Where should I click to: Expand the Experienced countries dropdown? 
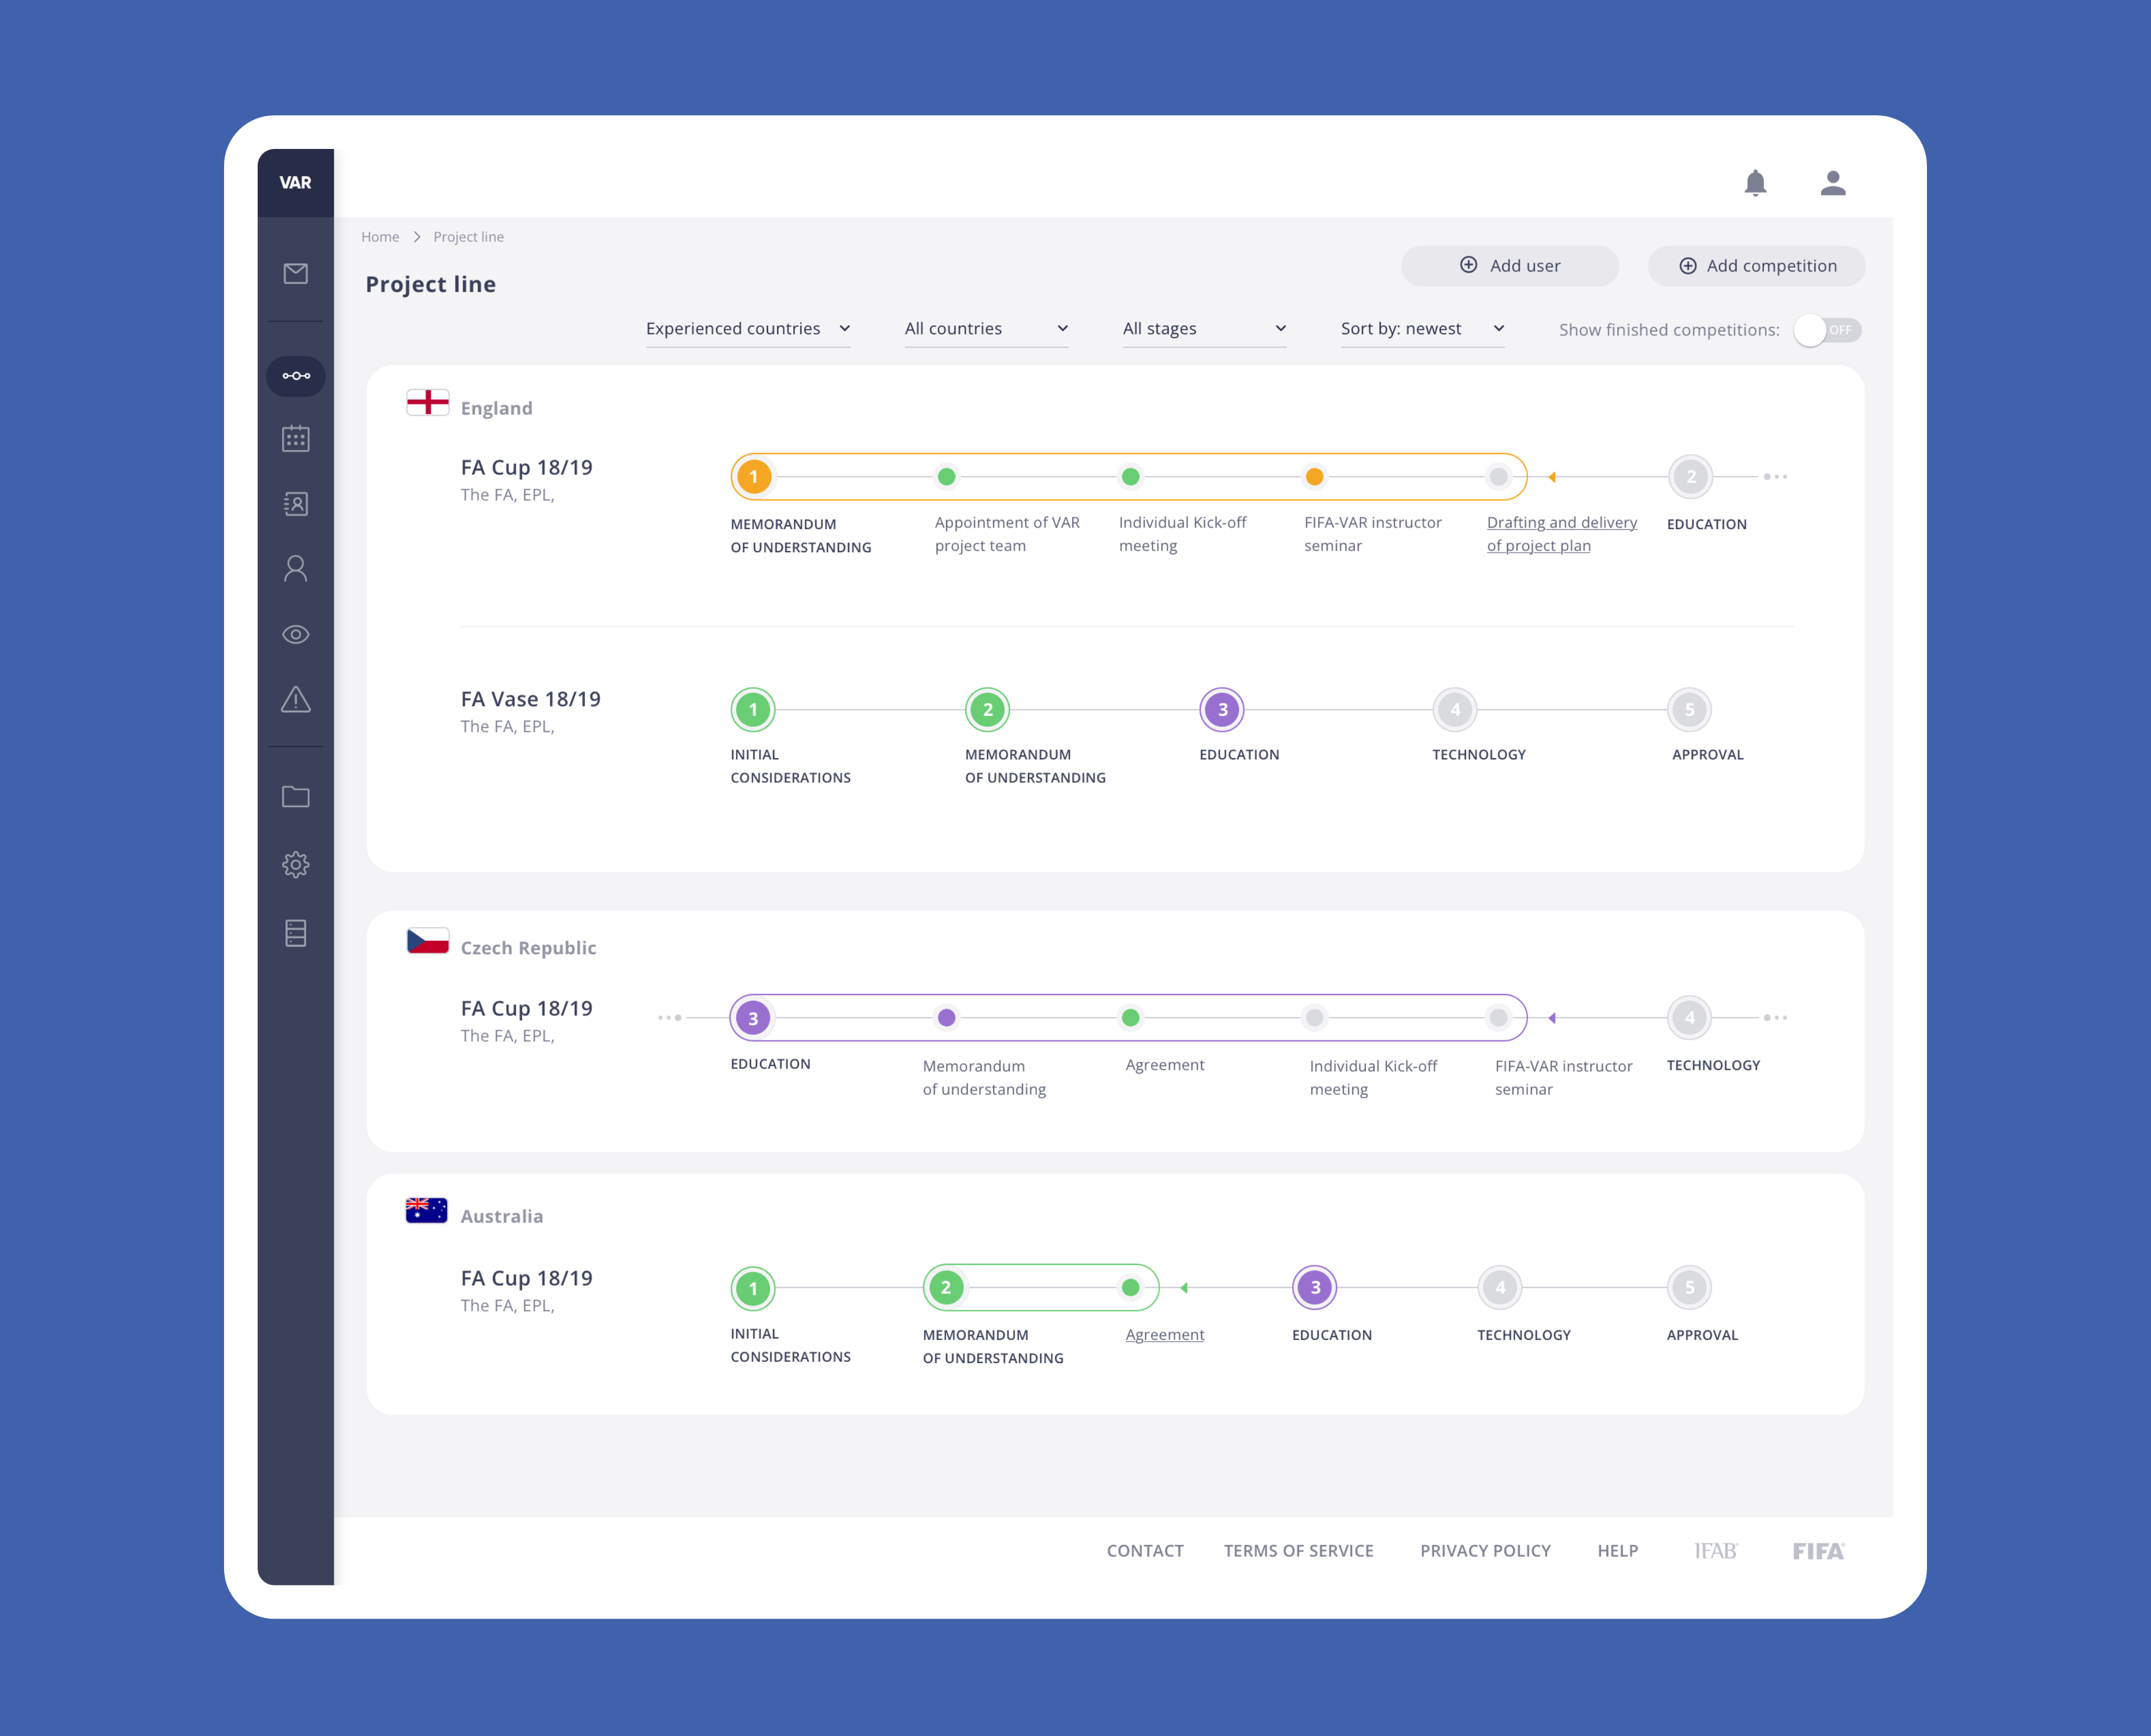(747, 329)
